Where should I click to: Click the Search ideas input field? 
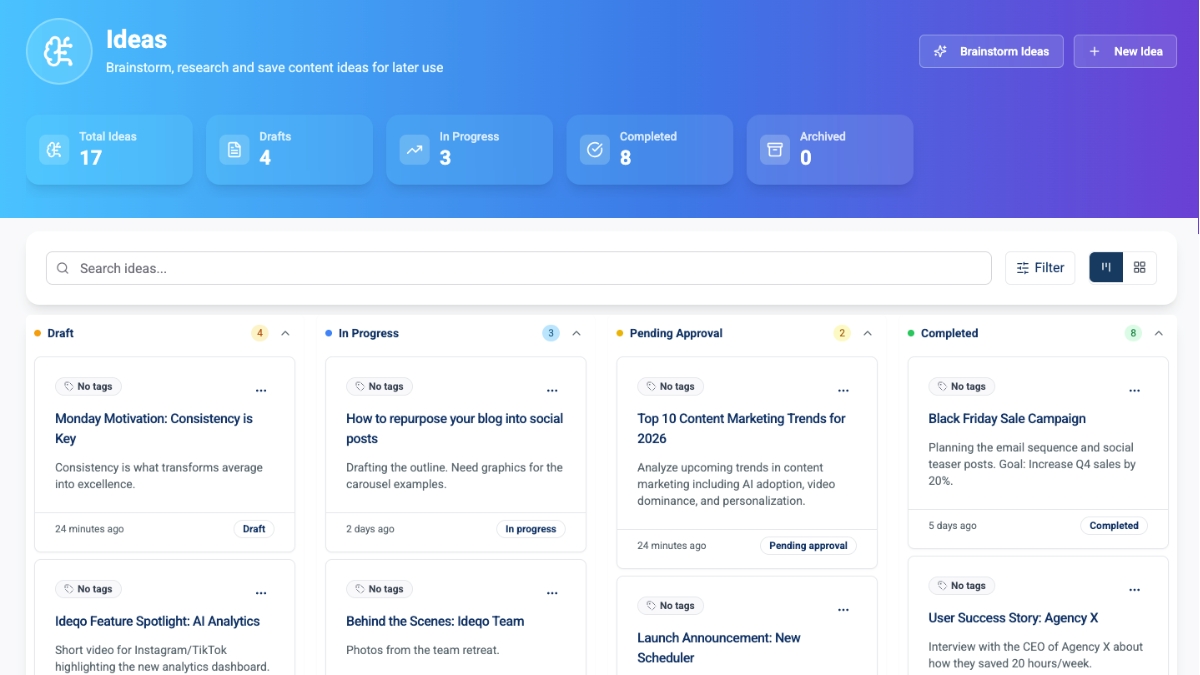click(518, 268)
